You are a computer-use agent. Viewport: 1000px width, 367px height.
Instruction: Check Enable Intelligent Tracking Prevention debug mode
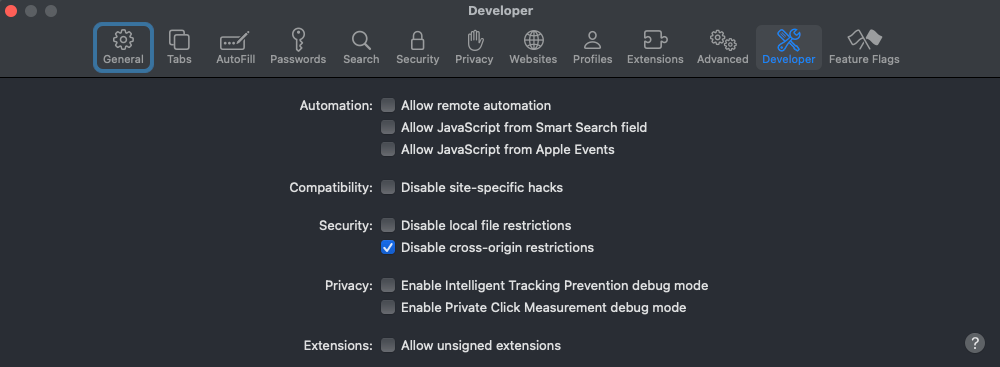[388, 285]
